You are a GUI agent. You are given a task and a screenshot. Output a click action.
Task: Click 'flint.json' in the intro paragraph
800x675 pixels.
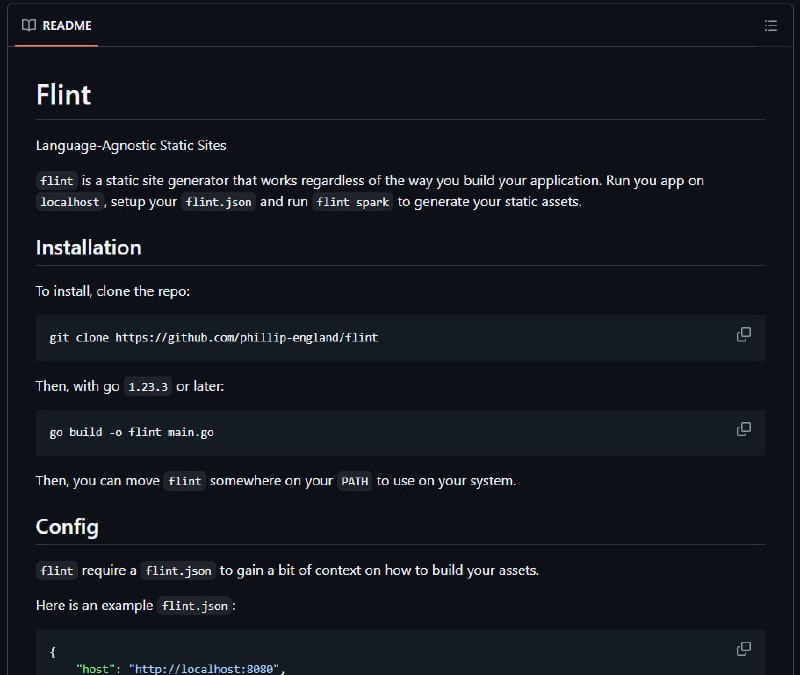pos(218,202)
